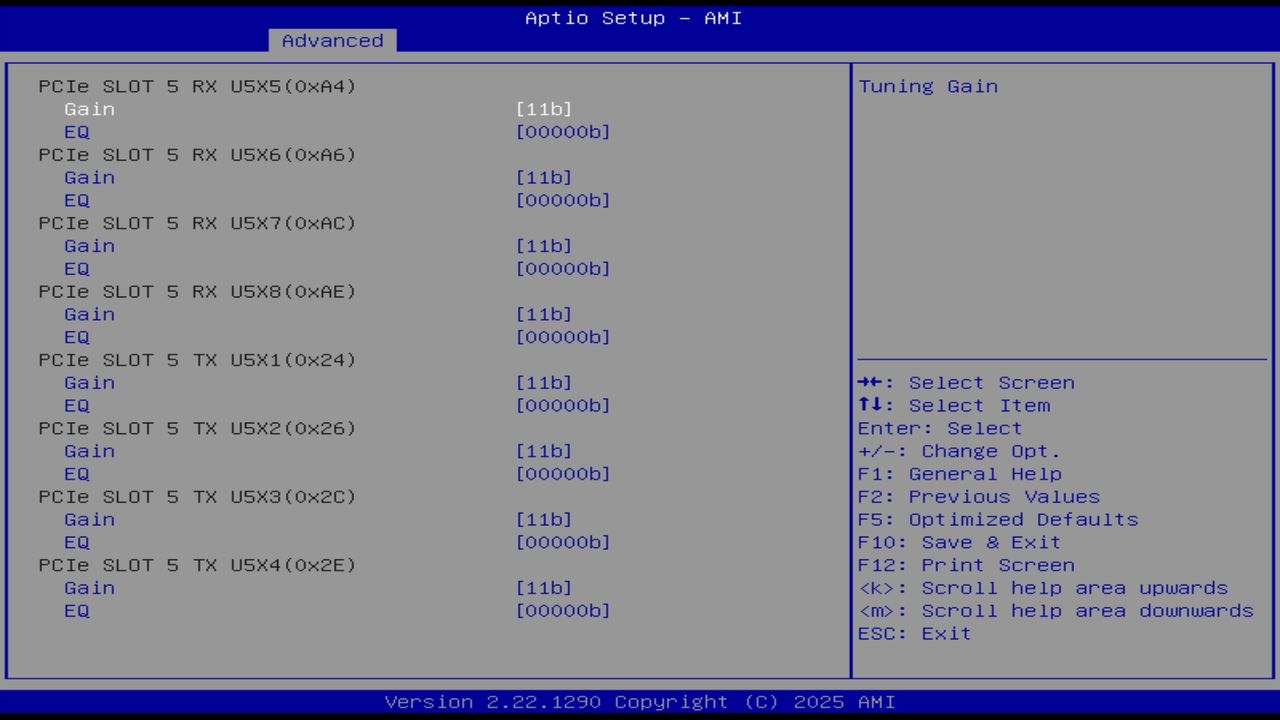Click the ESC: Exit hint
The image size is (1280, 720).
(x=915, y=634)
